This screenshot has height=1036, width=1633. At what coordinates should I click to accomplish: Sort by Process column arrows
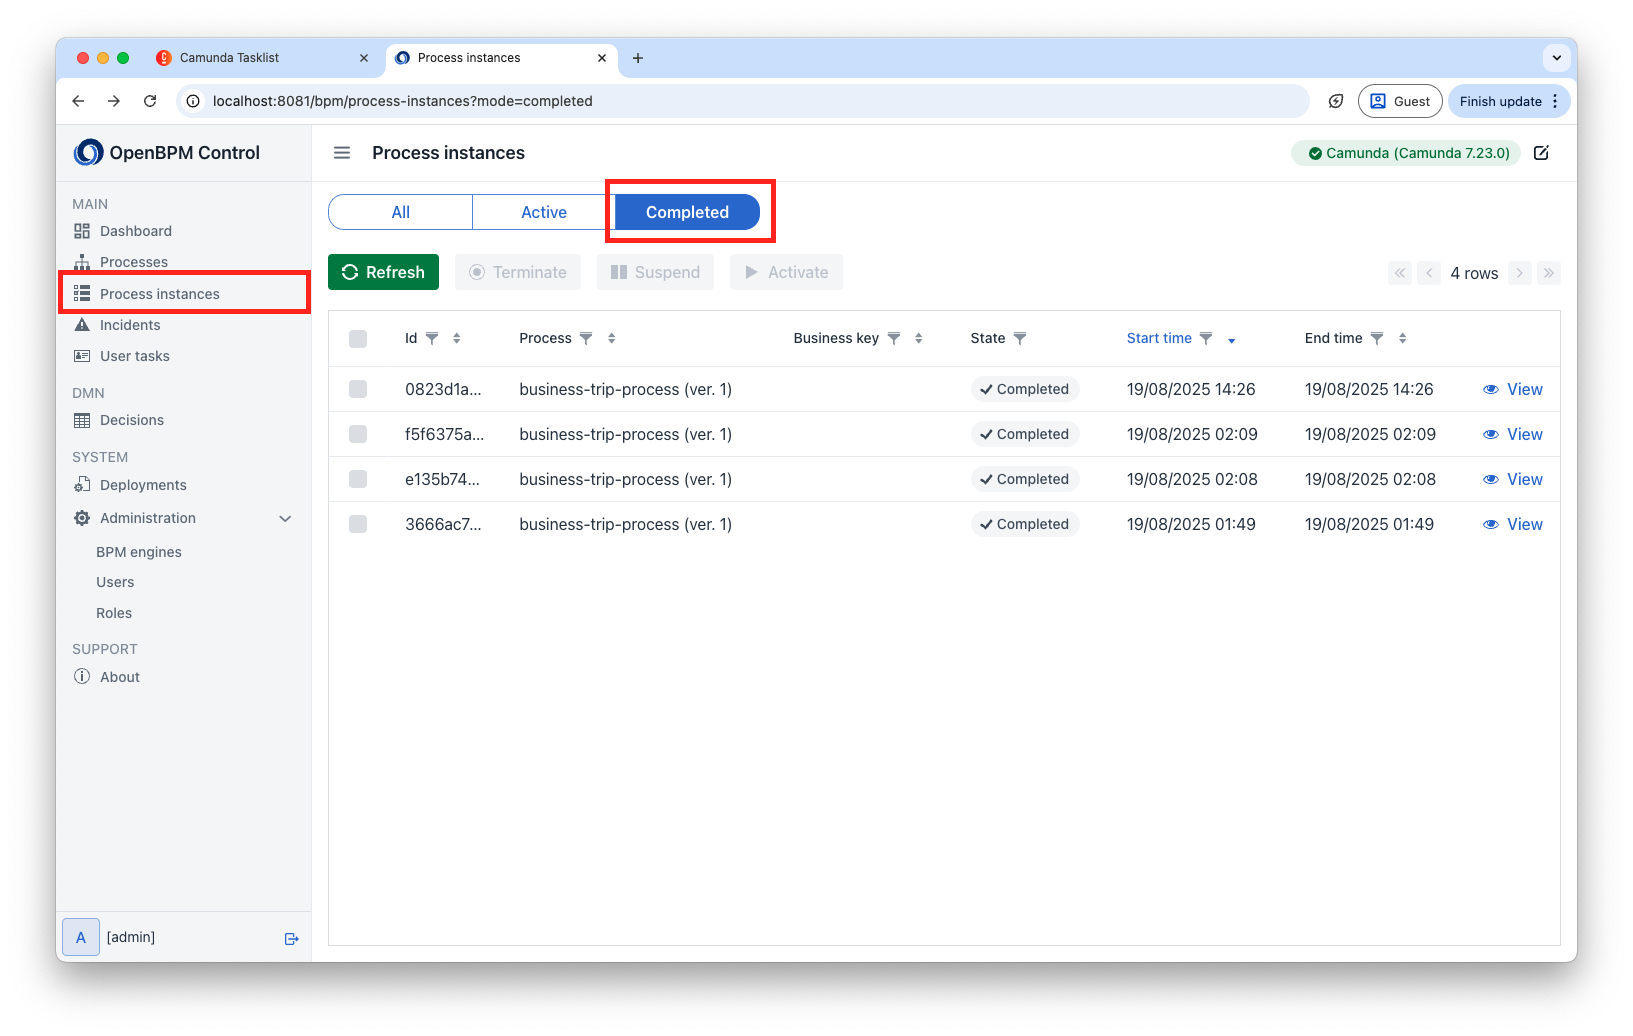(612, 338)
